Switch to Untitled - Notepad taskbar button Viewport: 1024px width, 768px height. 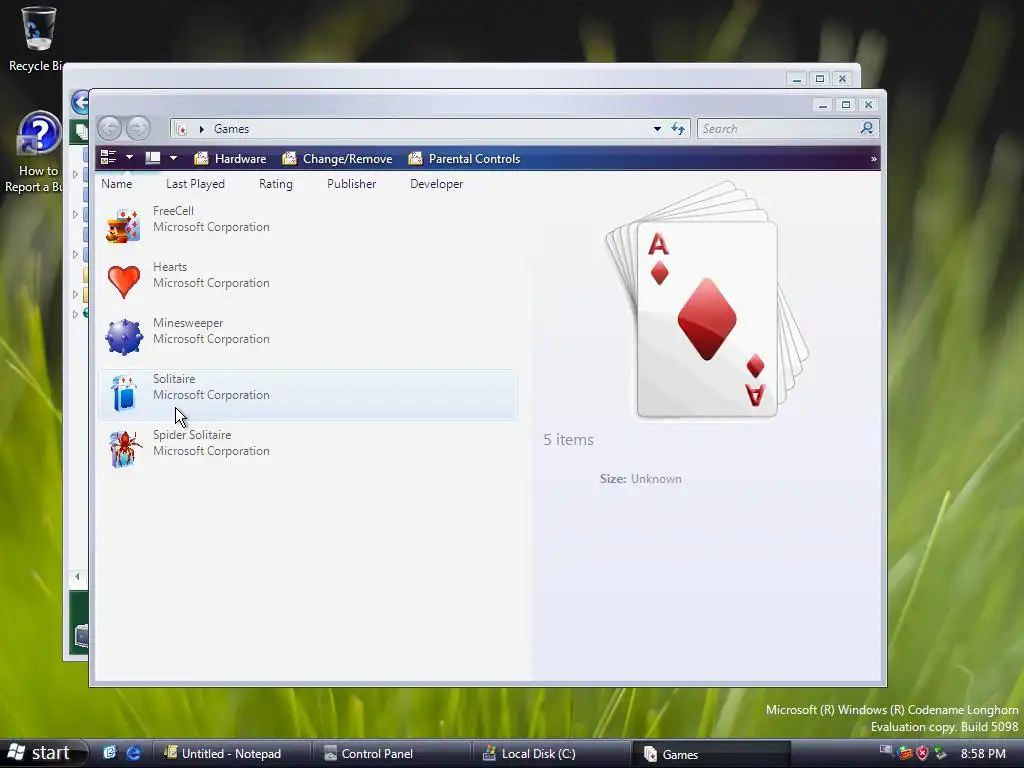coord(232,754)
